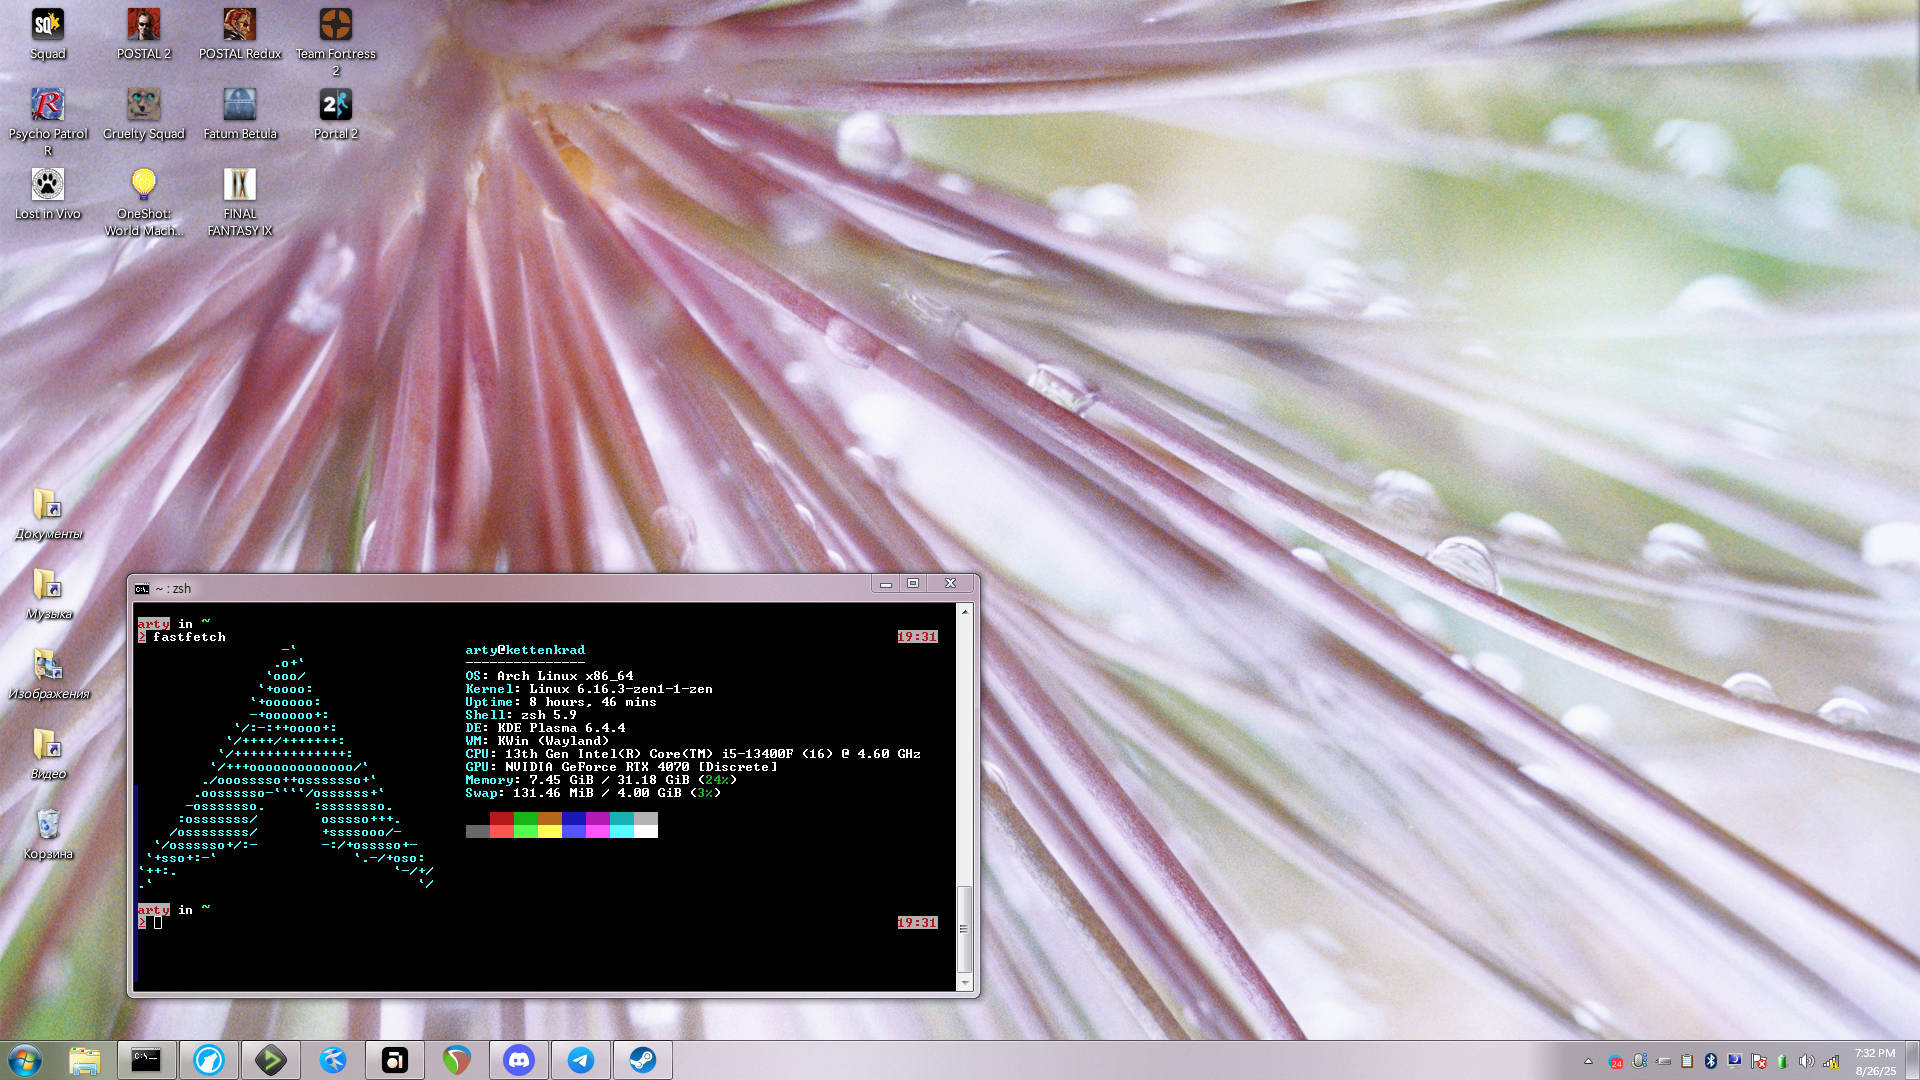
Task: Open the night color monitor tray icon
Action: [1735, 1060]
